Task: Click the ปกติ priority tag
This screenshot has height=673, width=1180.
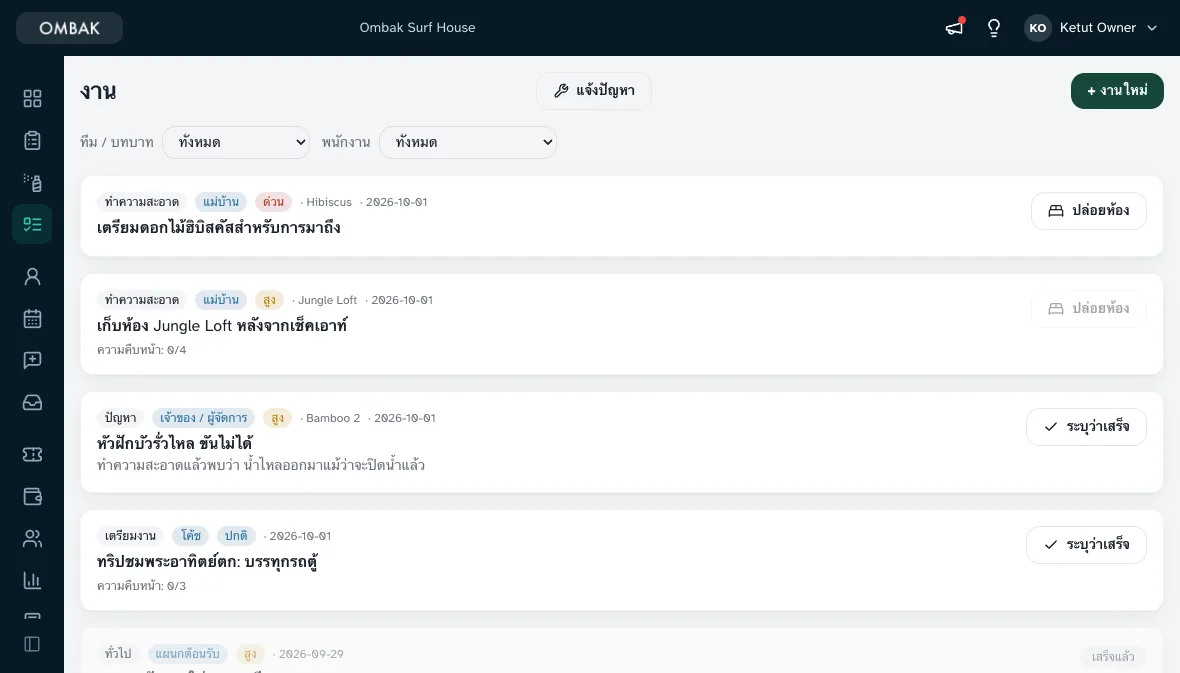Action: [x=236, y=536]
